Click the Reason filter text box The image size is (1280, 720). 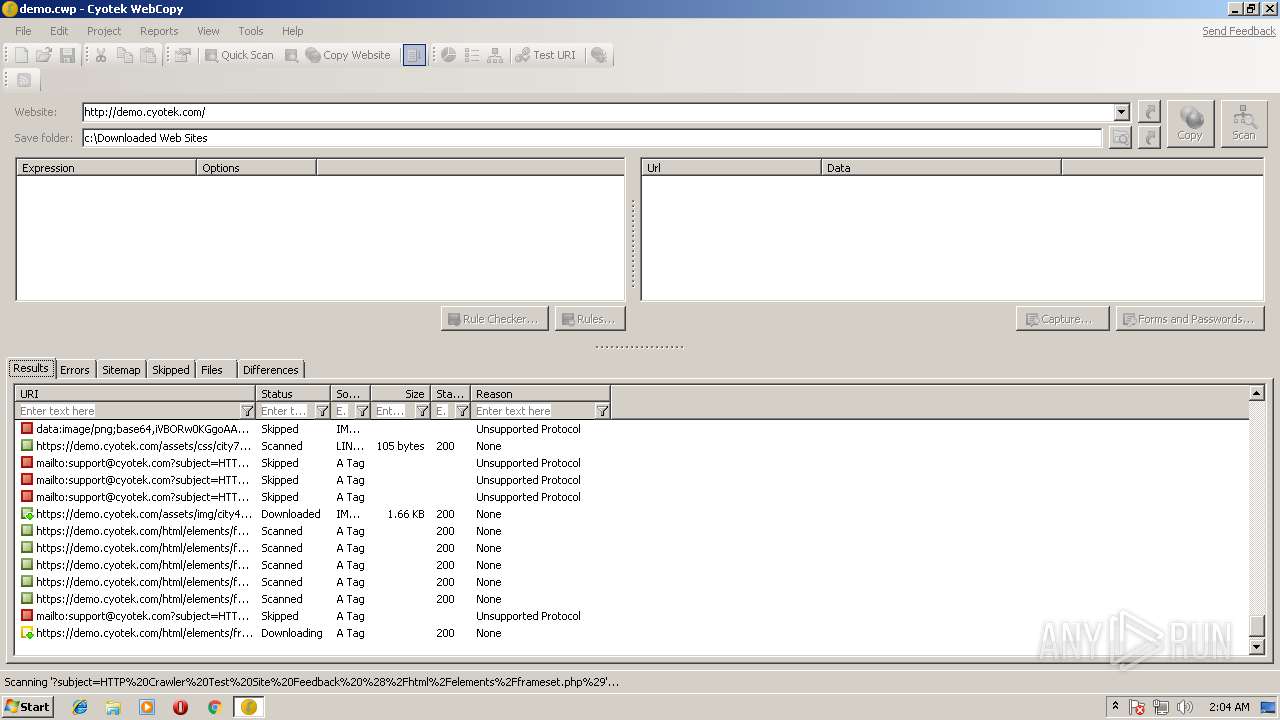(533, 411)
